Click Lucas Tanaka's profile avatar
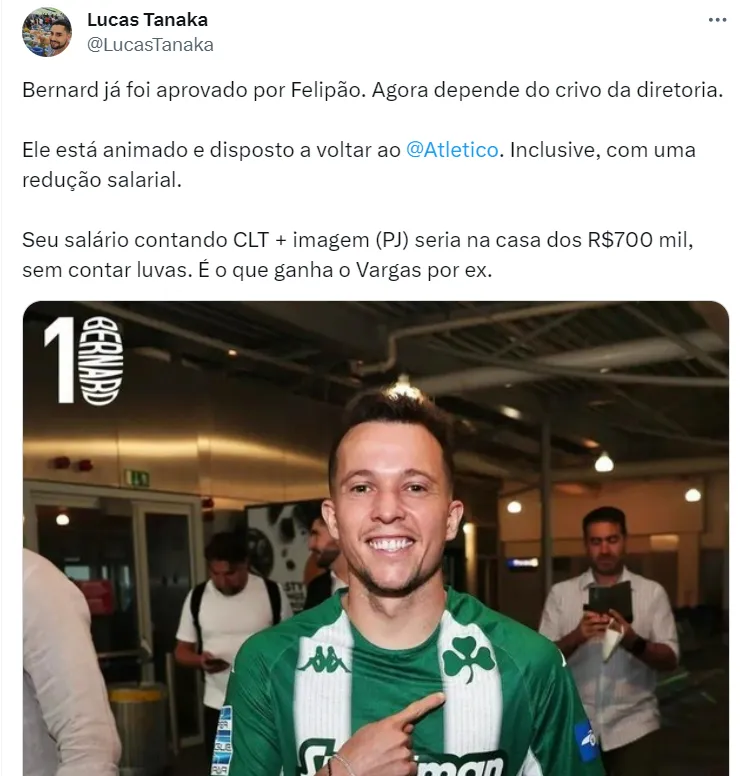The image size is (745, 776). tap(47, 32)
